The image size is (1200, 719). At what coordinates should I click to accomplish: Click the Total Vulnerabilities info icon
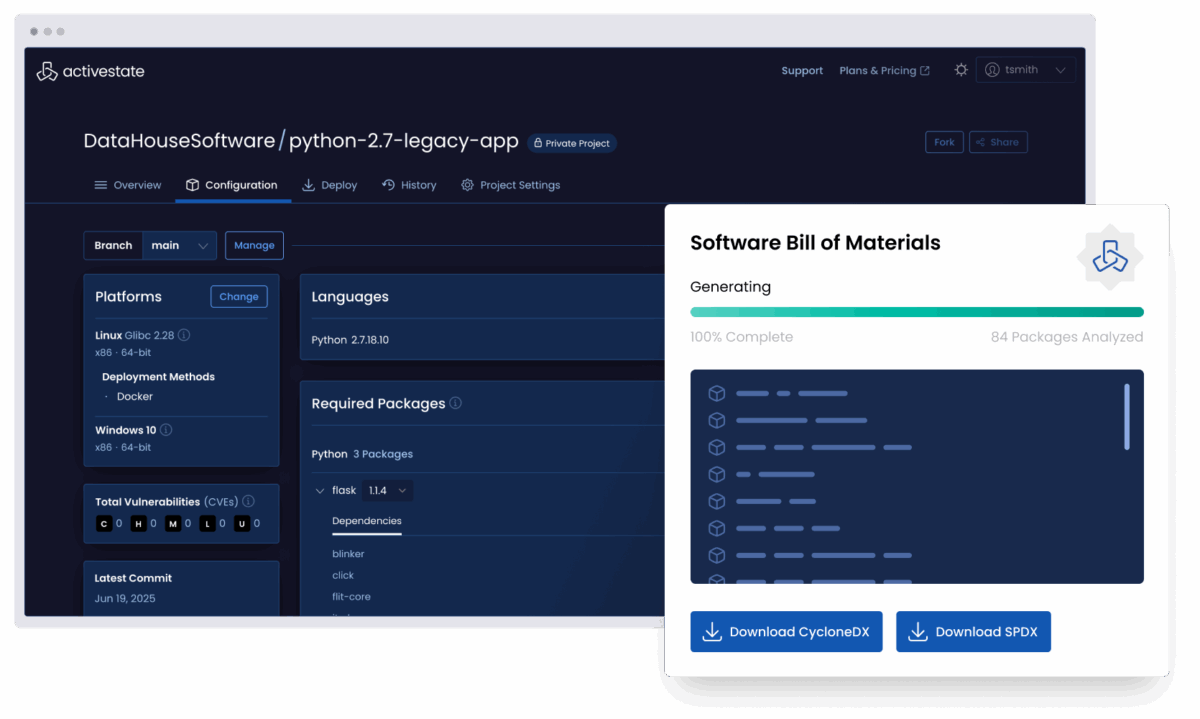point(248,501)
